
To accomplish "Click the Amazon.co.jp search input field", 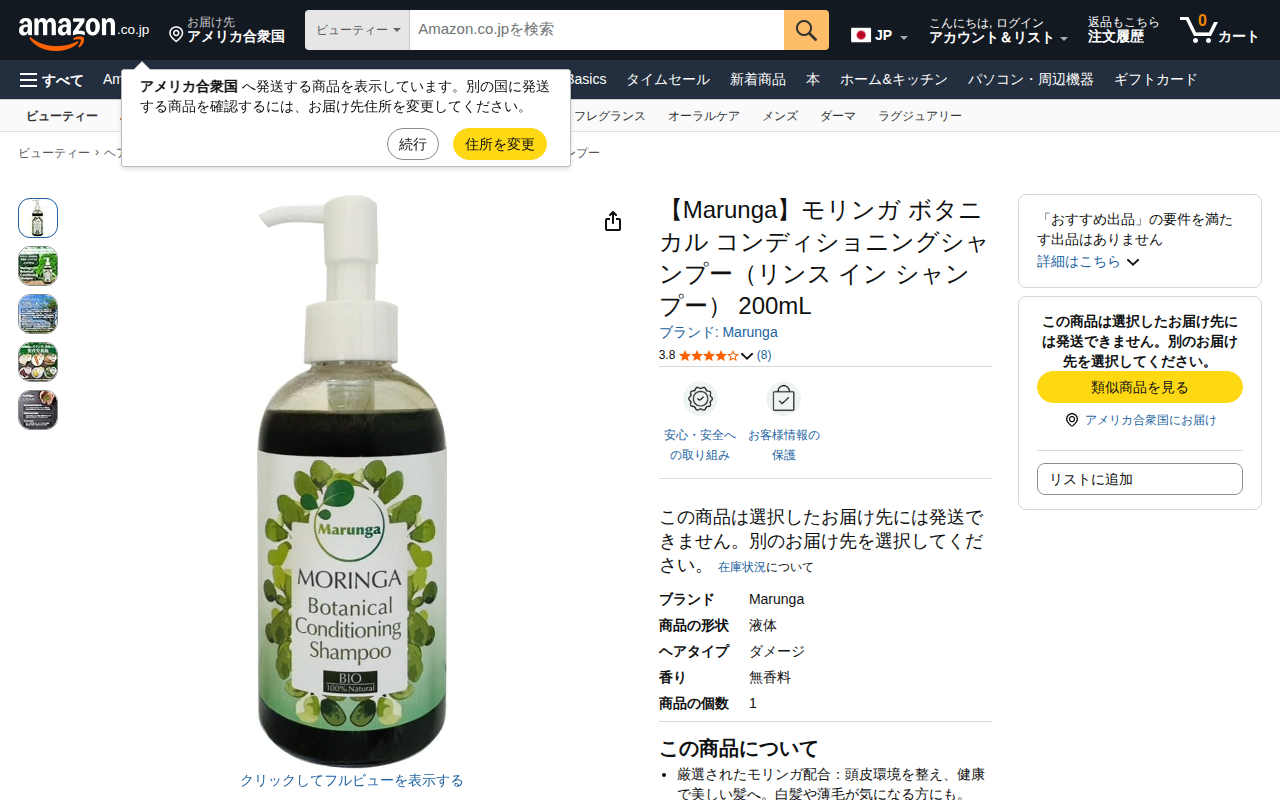I will [597, 30].
